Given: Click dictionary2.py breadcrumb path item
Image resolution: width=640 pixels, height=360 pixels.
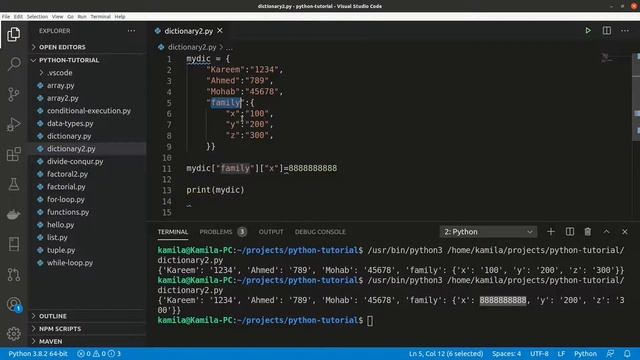Looking at the screenshot, I should coord(192,47).
